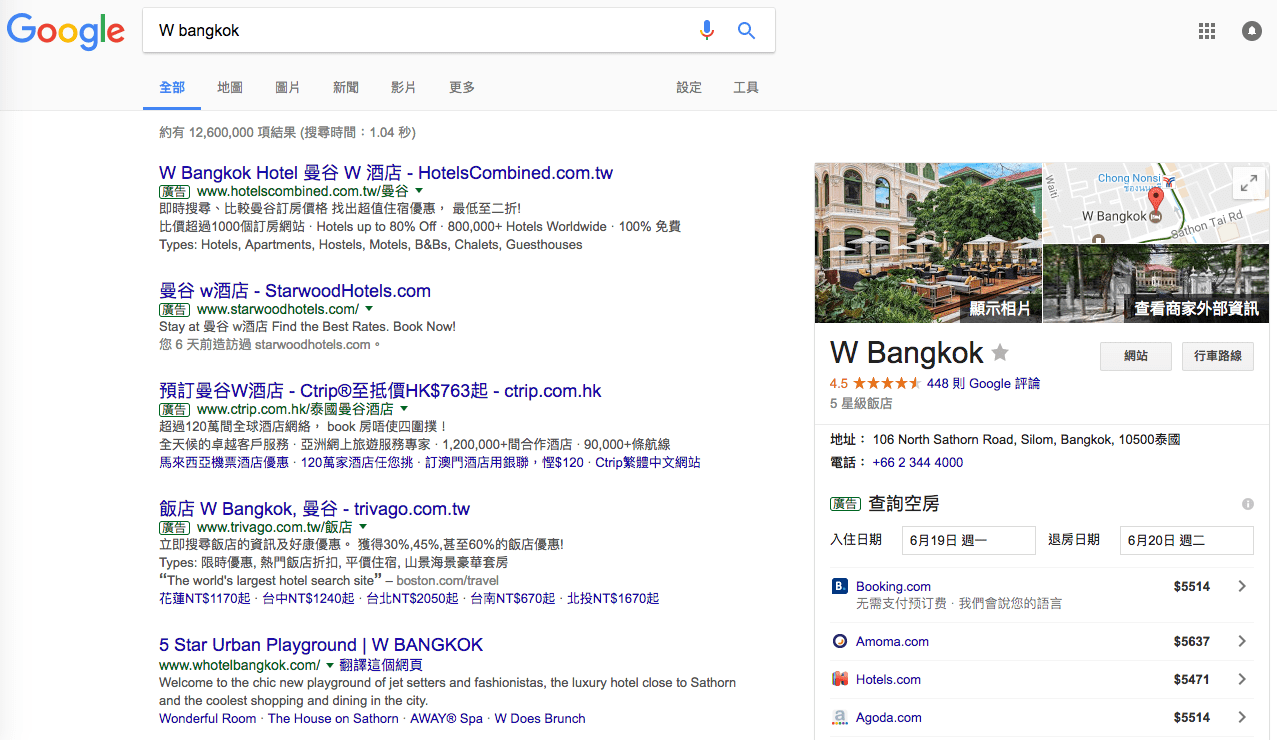Open 台北NT$2050起 sitelink
Viewport: 1277px width, 740px height.
point(412,599)
